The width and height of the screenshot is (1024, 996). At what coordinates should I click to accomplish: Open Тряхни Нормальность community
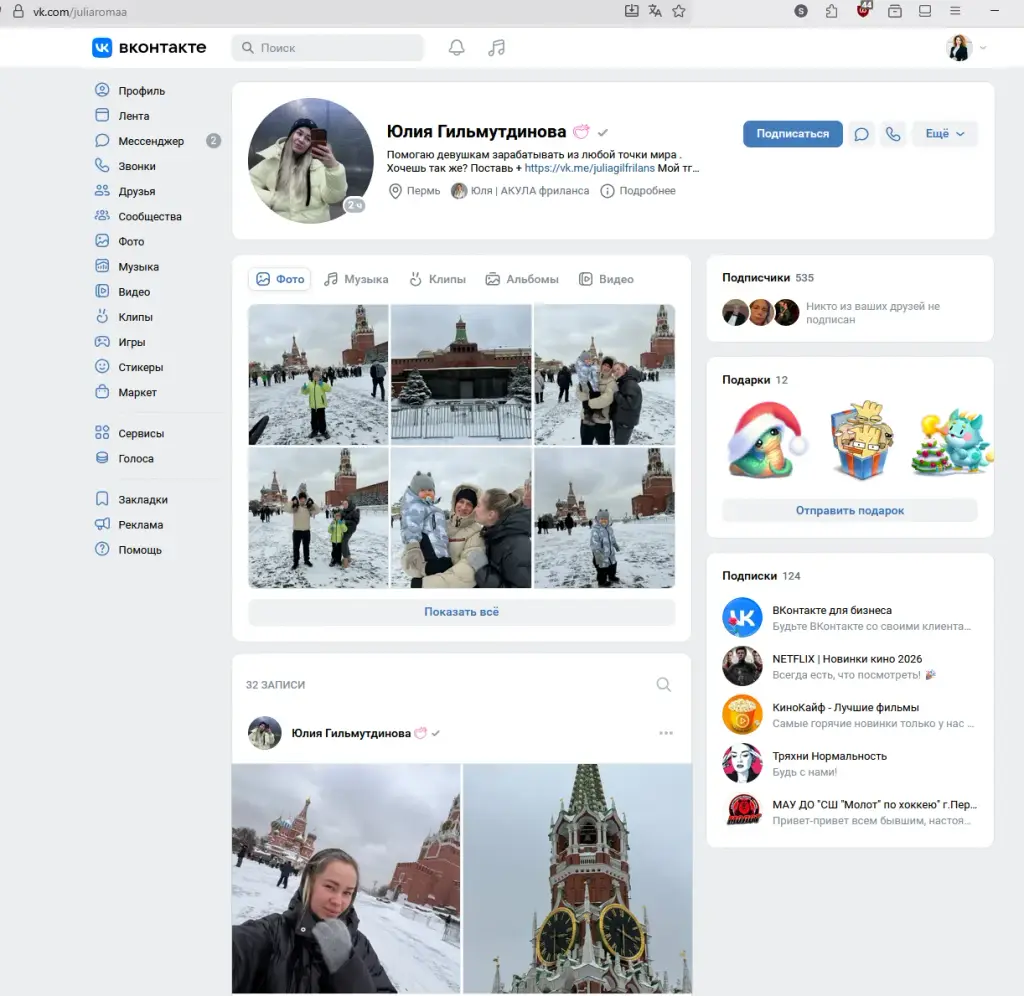(849, 763)
